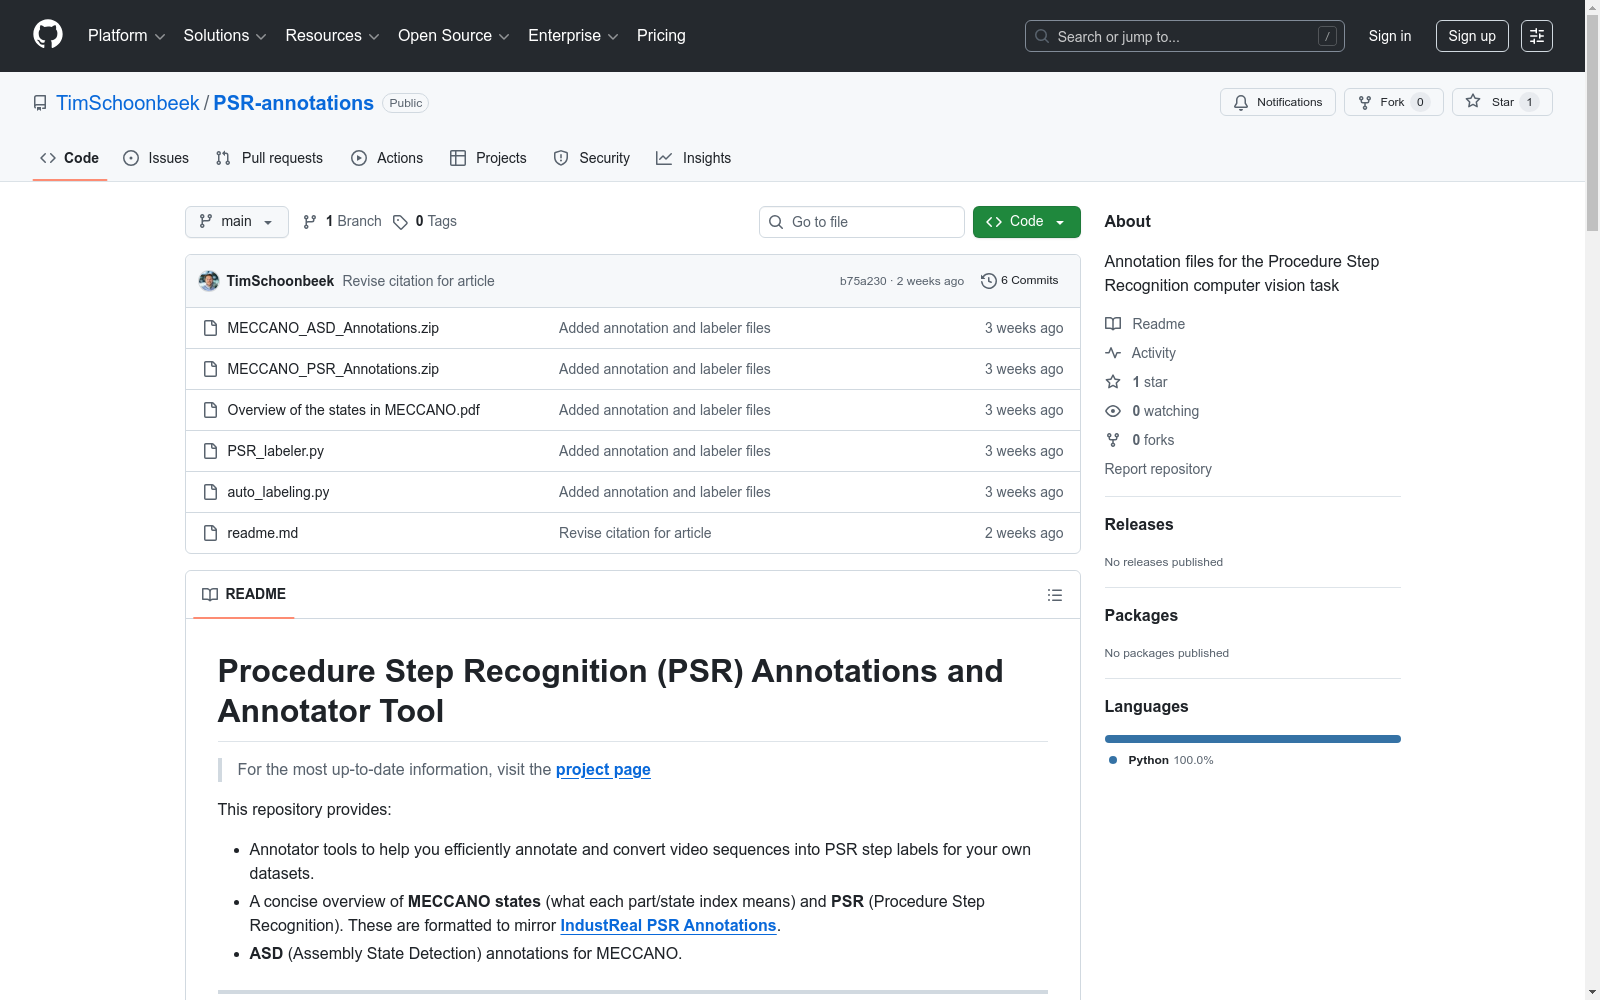Click the file icon beside auto_labeling.py
The height and width of the screenshot is (1000, 1600).
coord(210,492)
